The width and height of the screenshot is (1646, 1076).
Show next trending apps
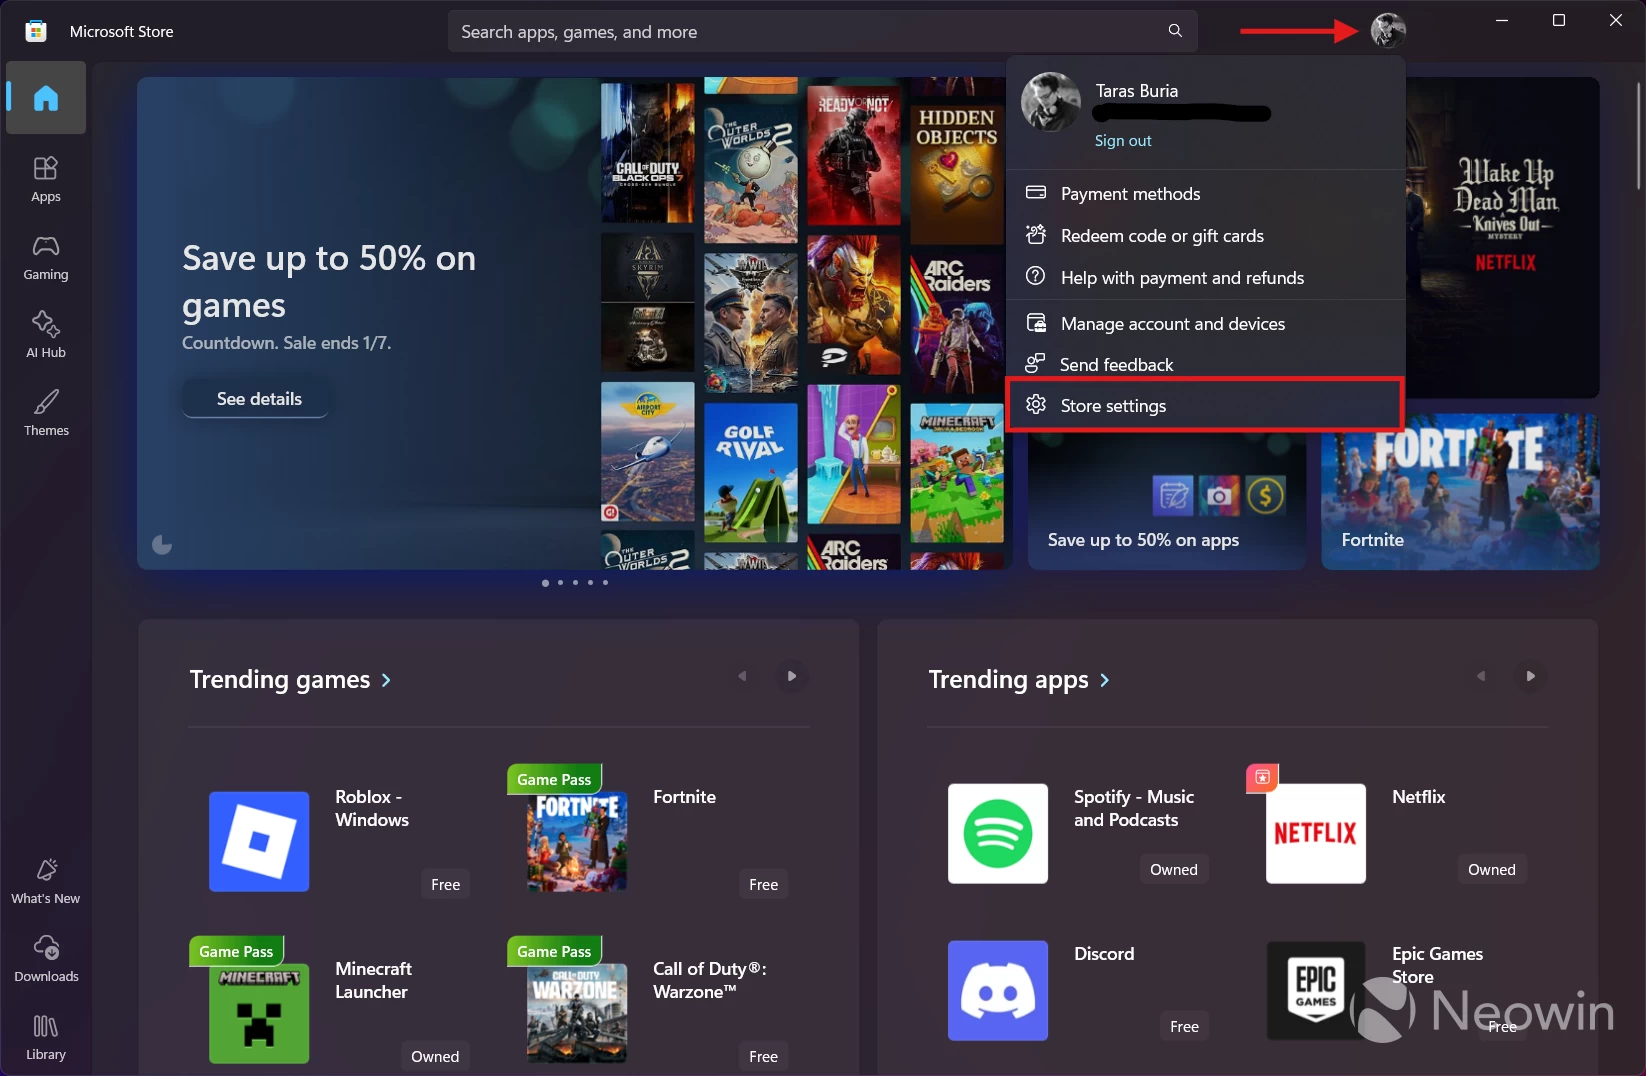pos(1531,676)
